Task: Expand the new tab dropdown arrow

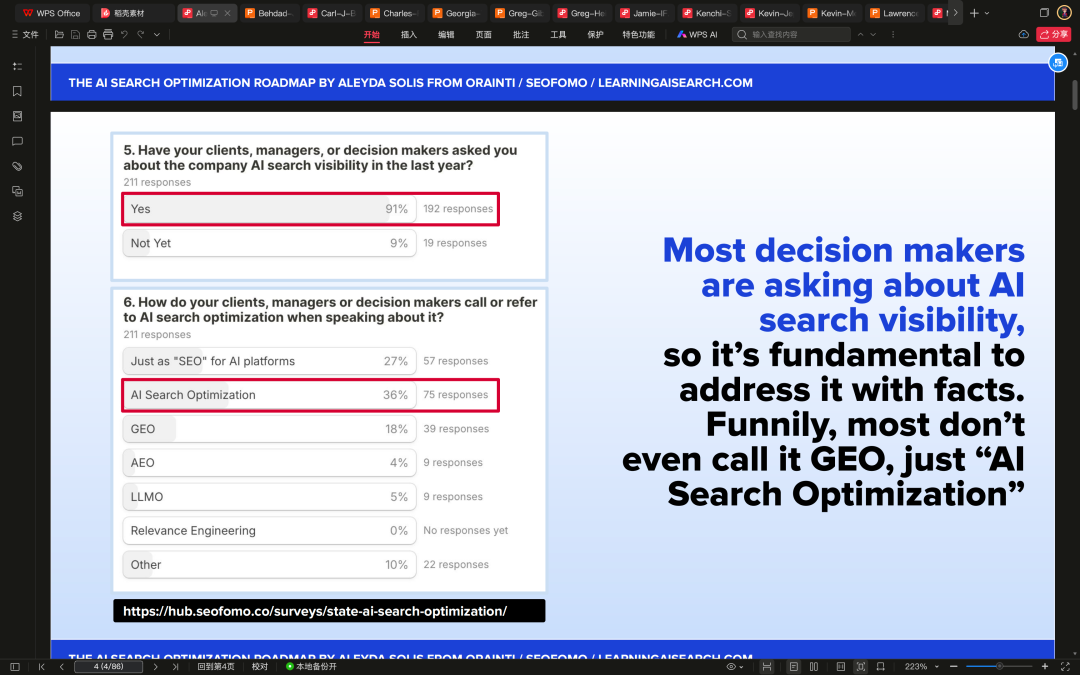Action: tap(987, 13)
